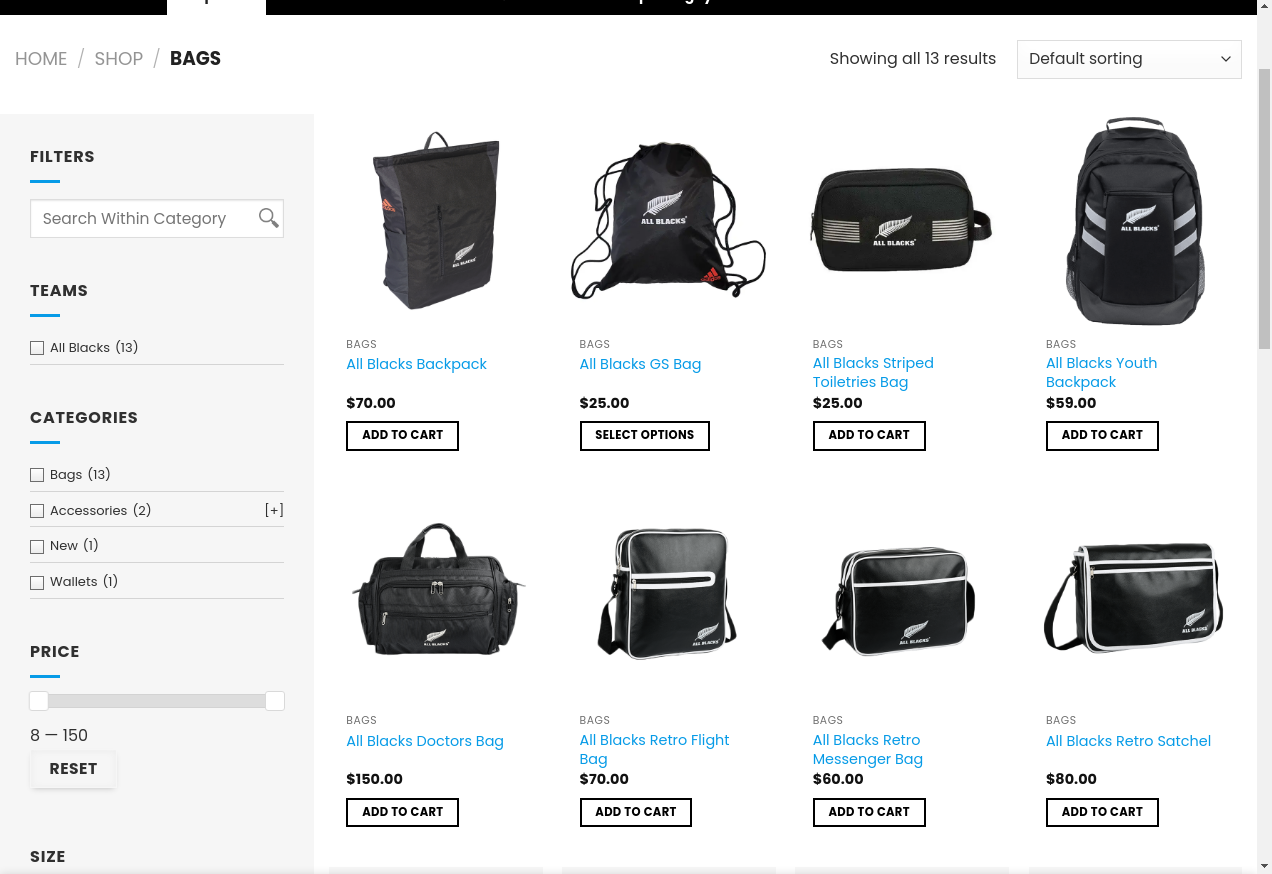Click the $150.00 Doctors Bag price

[x=374, y=779]
